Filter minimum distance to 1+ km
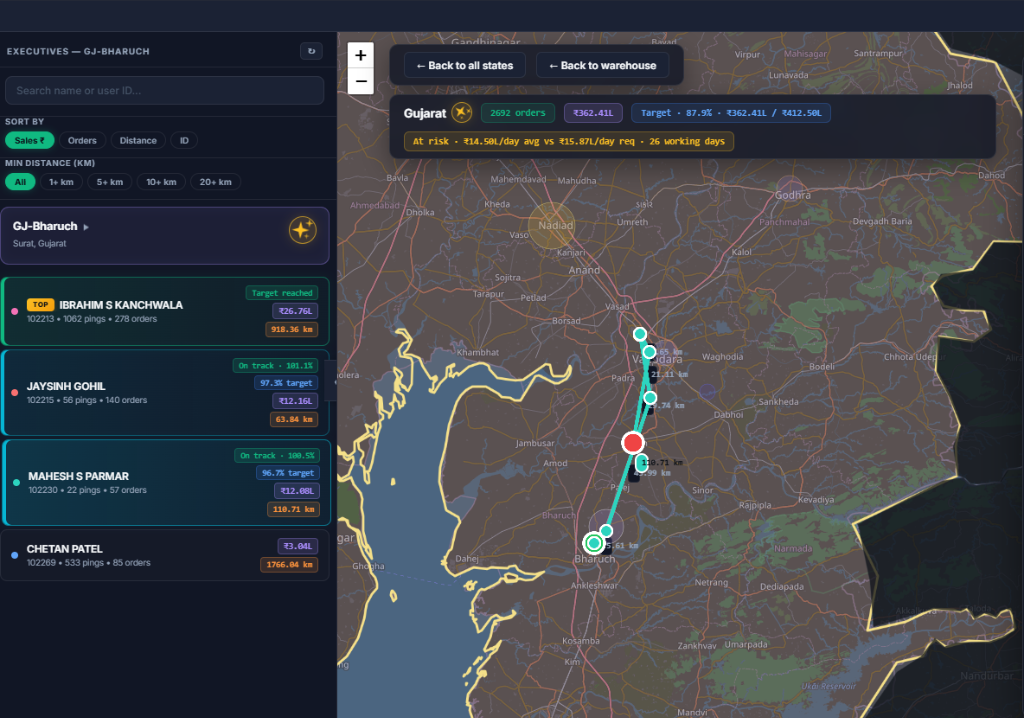This screenshot has height=718, width=1024. click(61, 182)
